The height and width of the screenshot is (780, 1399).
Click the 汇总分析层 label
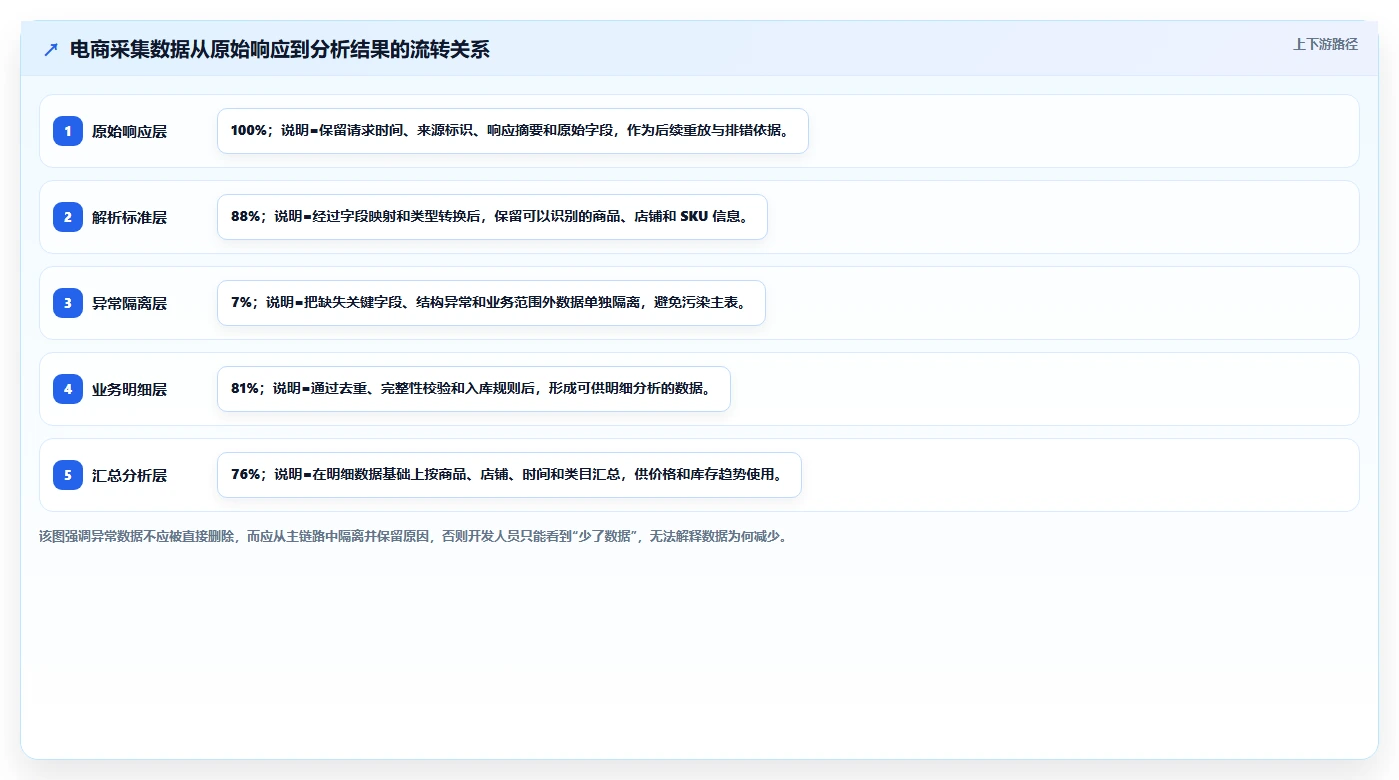tap(129, 475)
